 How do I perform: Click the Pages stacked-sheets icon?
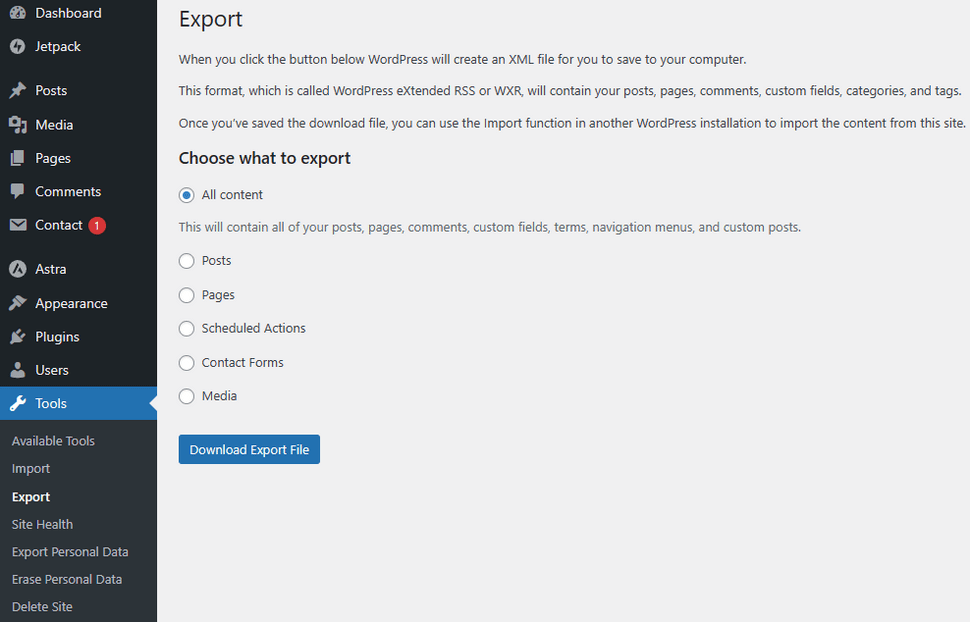click(18, 158)
